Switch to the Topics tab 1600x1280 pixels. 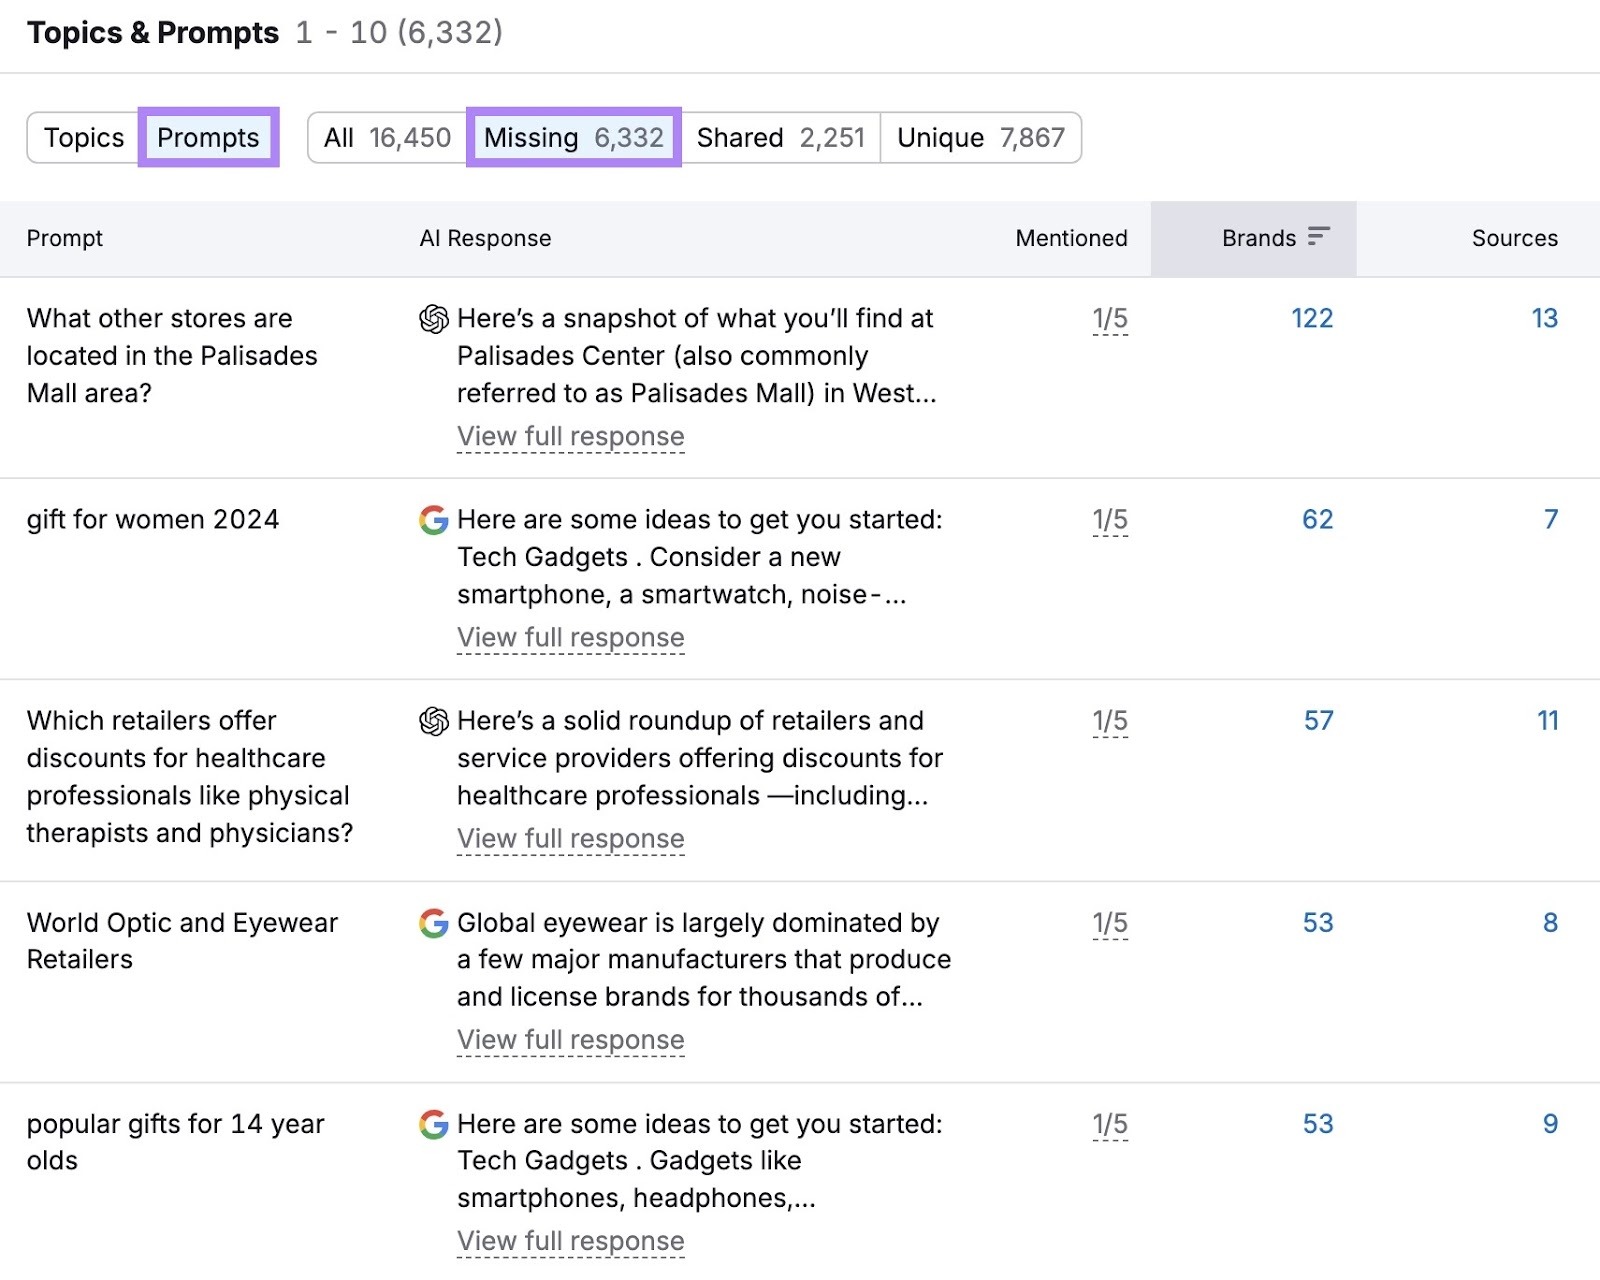84,137
